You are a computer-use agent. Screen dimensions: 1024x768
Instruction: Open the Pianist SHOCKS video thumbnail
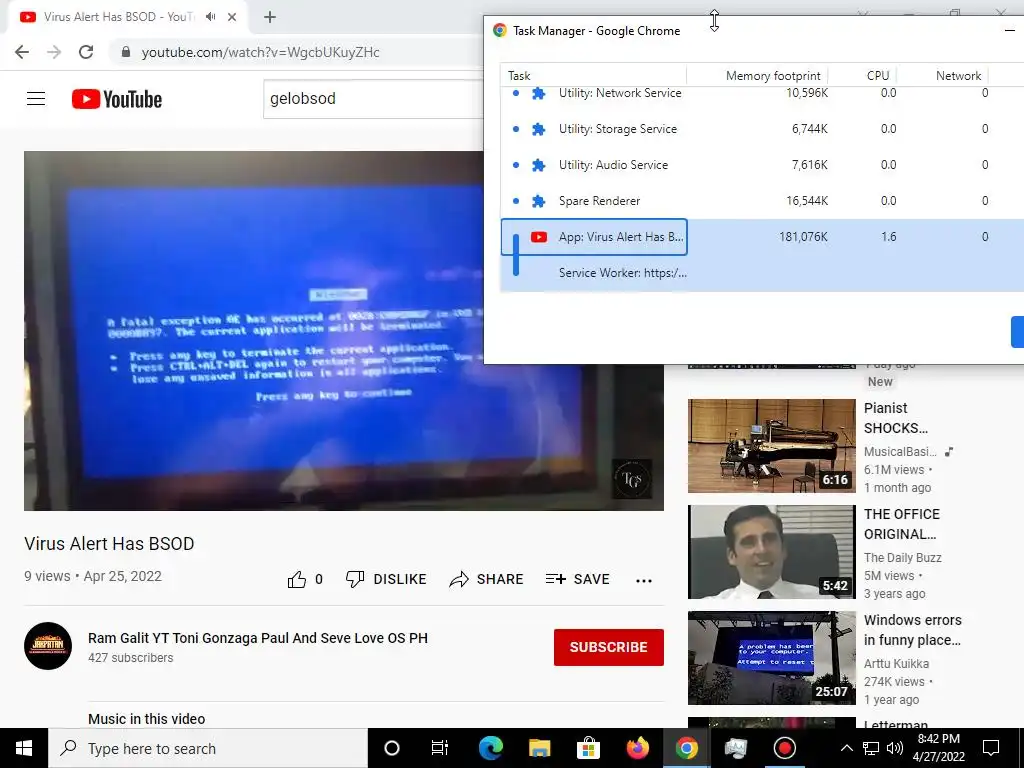(771, 446)
